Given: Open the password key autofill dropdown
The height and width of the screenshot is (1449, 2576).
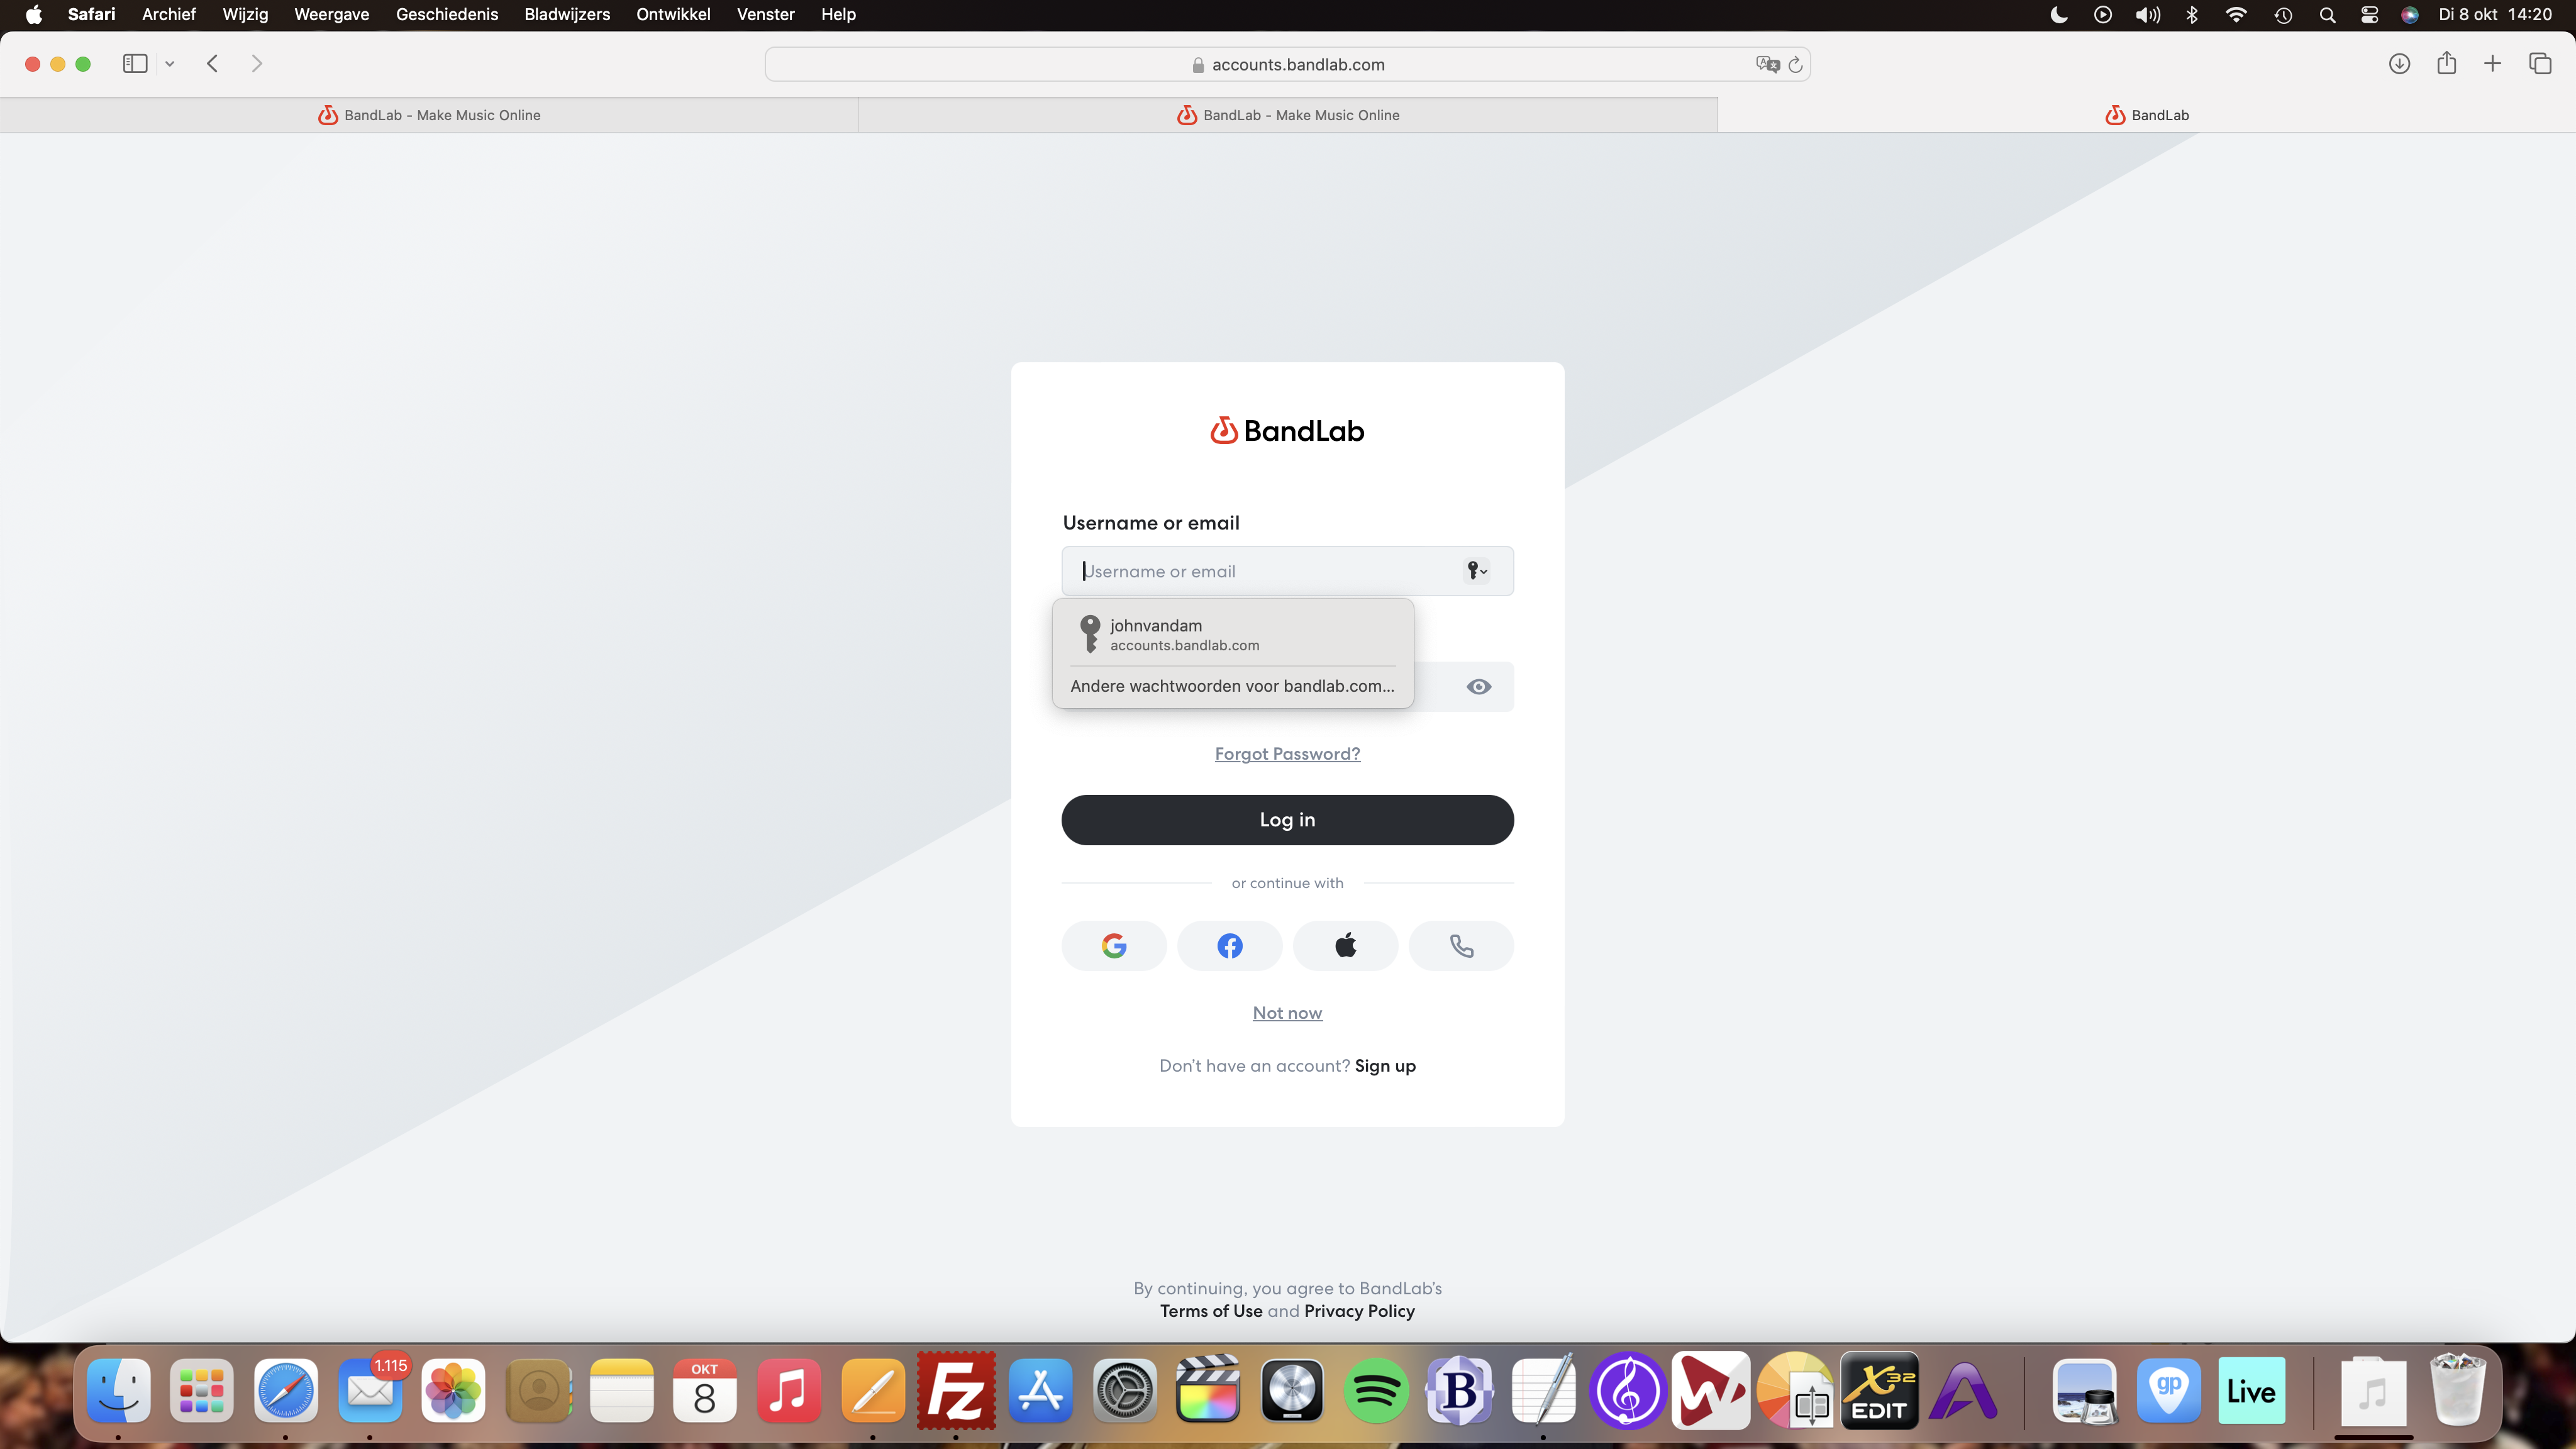Looking at the screenshot, I should pyautogui.click(x=1477, y=571).
